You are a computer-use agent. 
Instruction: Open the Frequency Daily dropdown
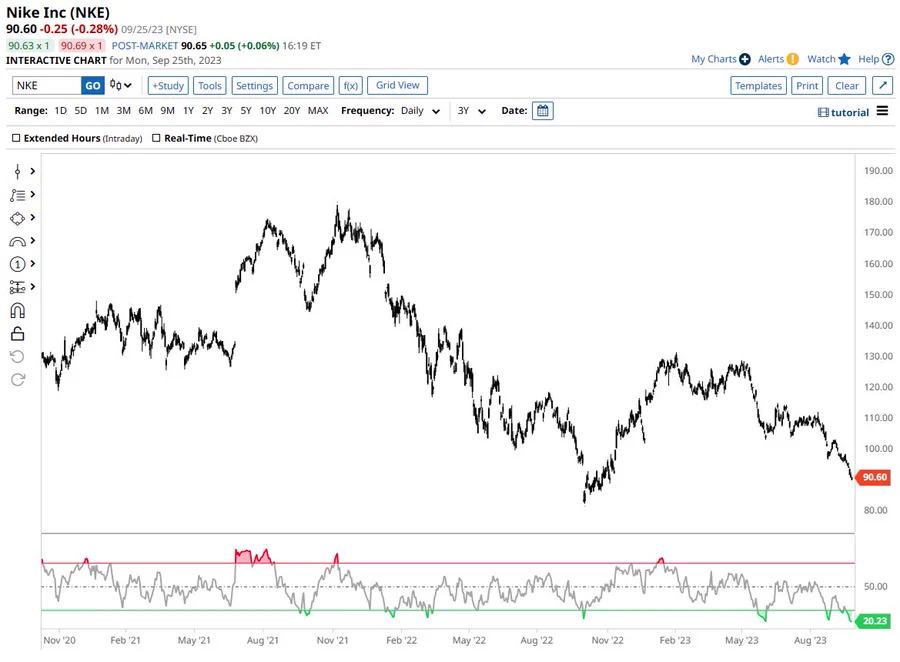[x=420, y=111]
